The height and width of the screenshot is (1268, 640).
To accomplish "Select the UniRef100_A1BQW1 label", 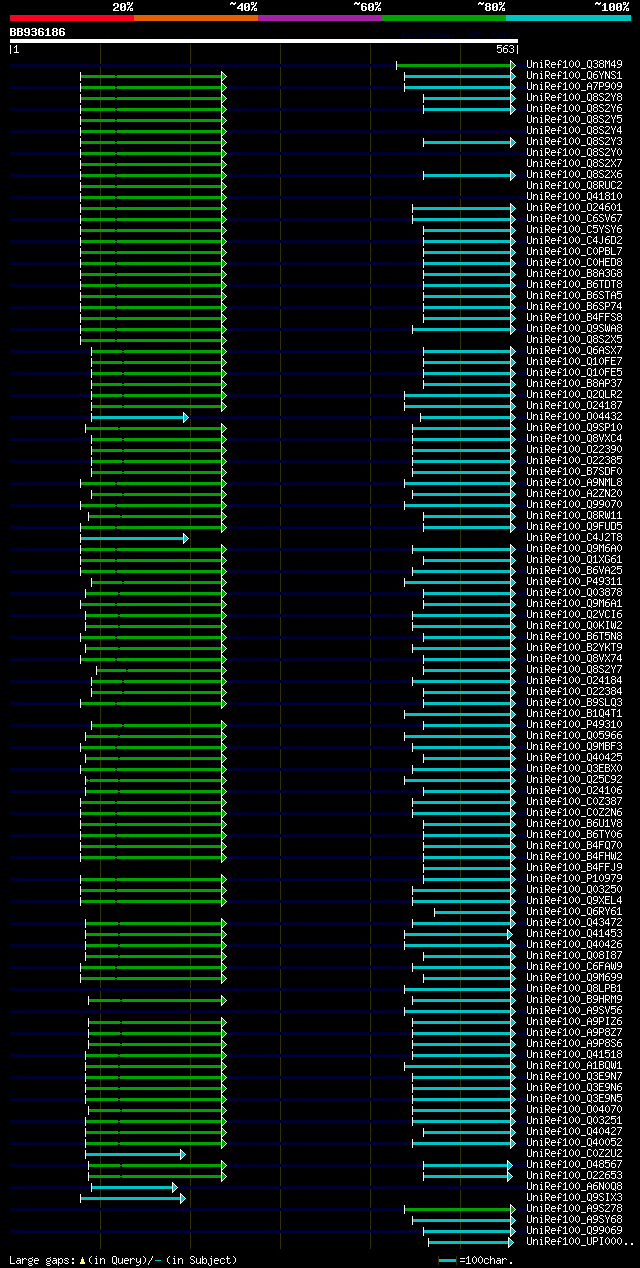I will [x=576, y=1066].
